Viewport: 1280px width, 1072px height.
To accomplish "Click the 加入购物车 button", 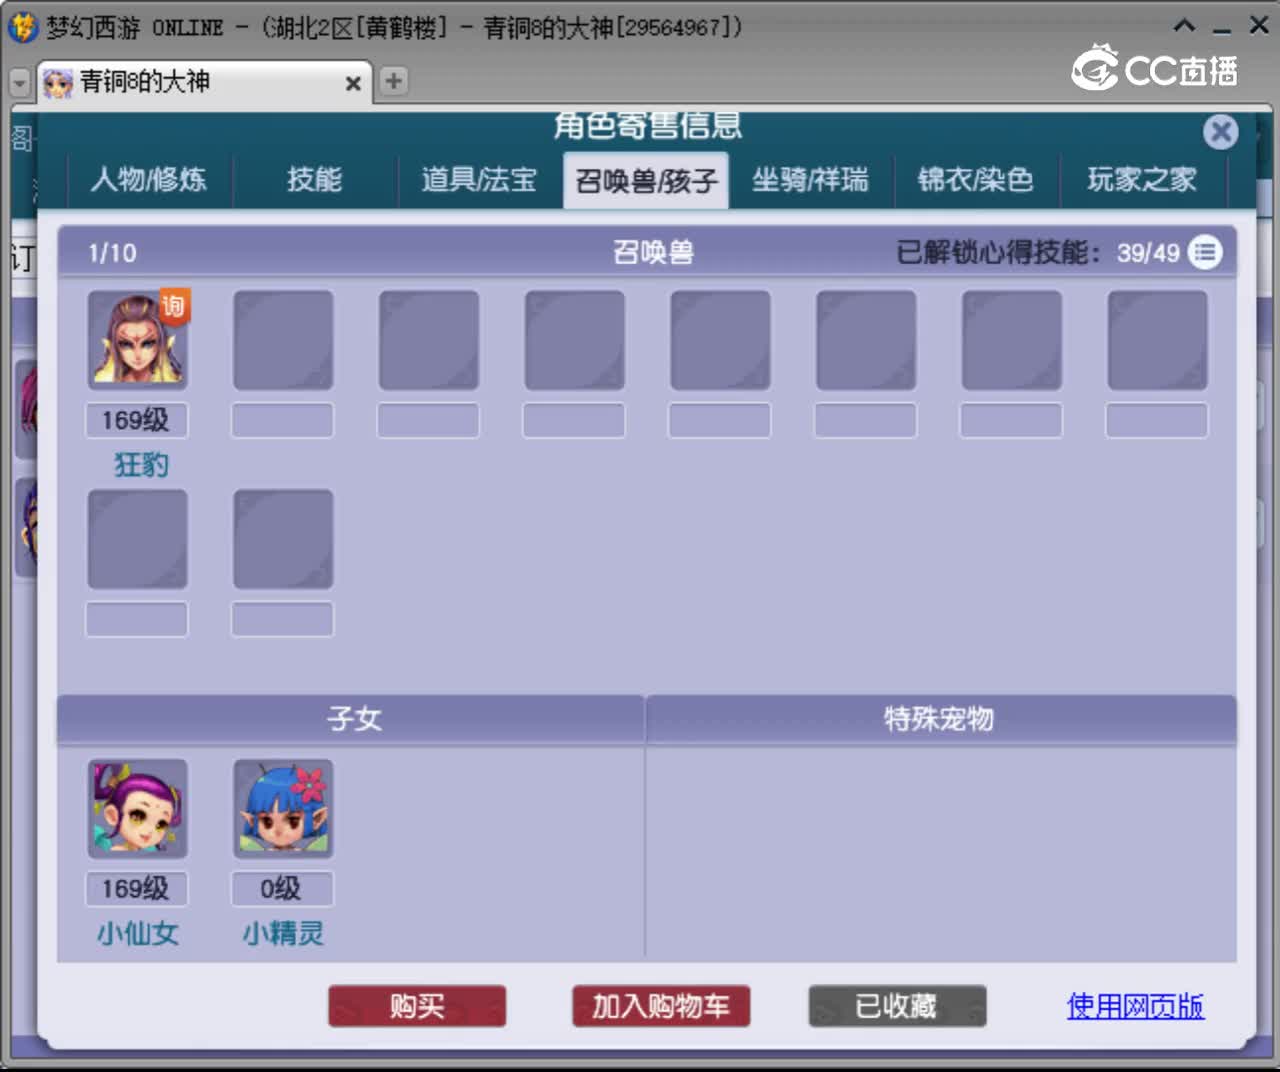I will [661, 1006].
